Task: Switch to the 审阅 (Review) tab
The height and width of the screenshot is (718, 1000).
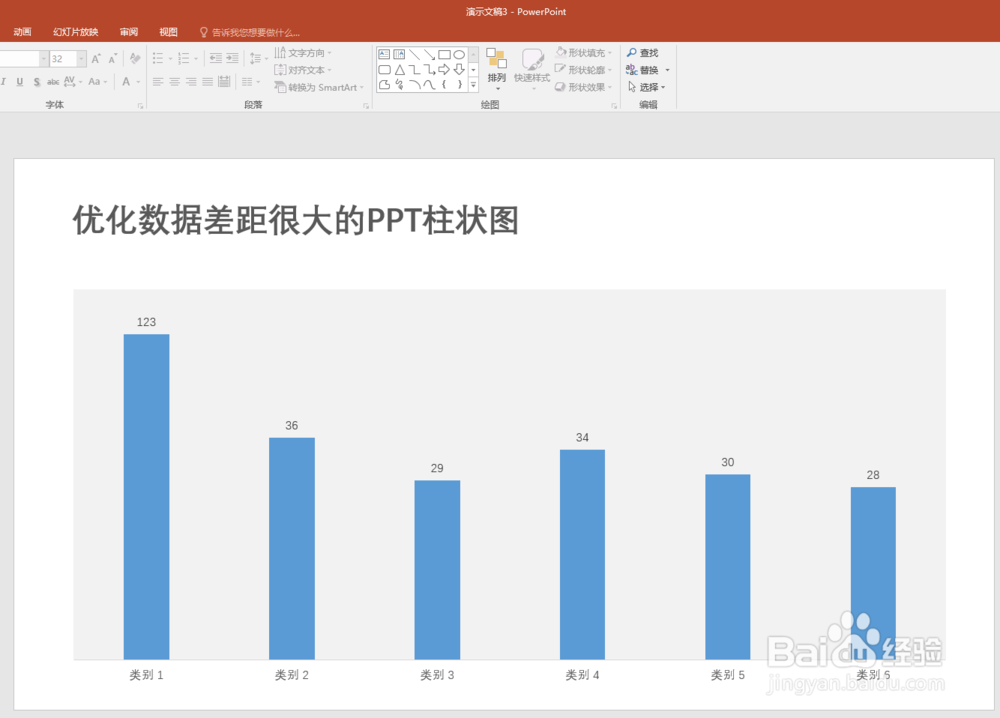Action: pos(128,31)
